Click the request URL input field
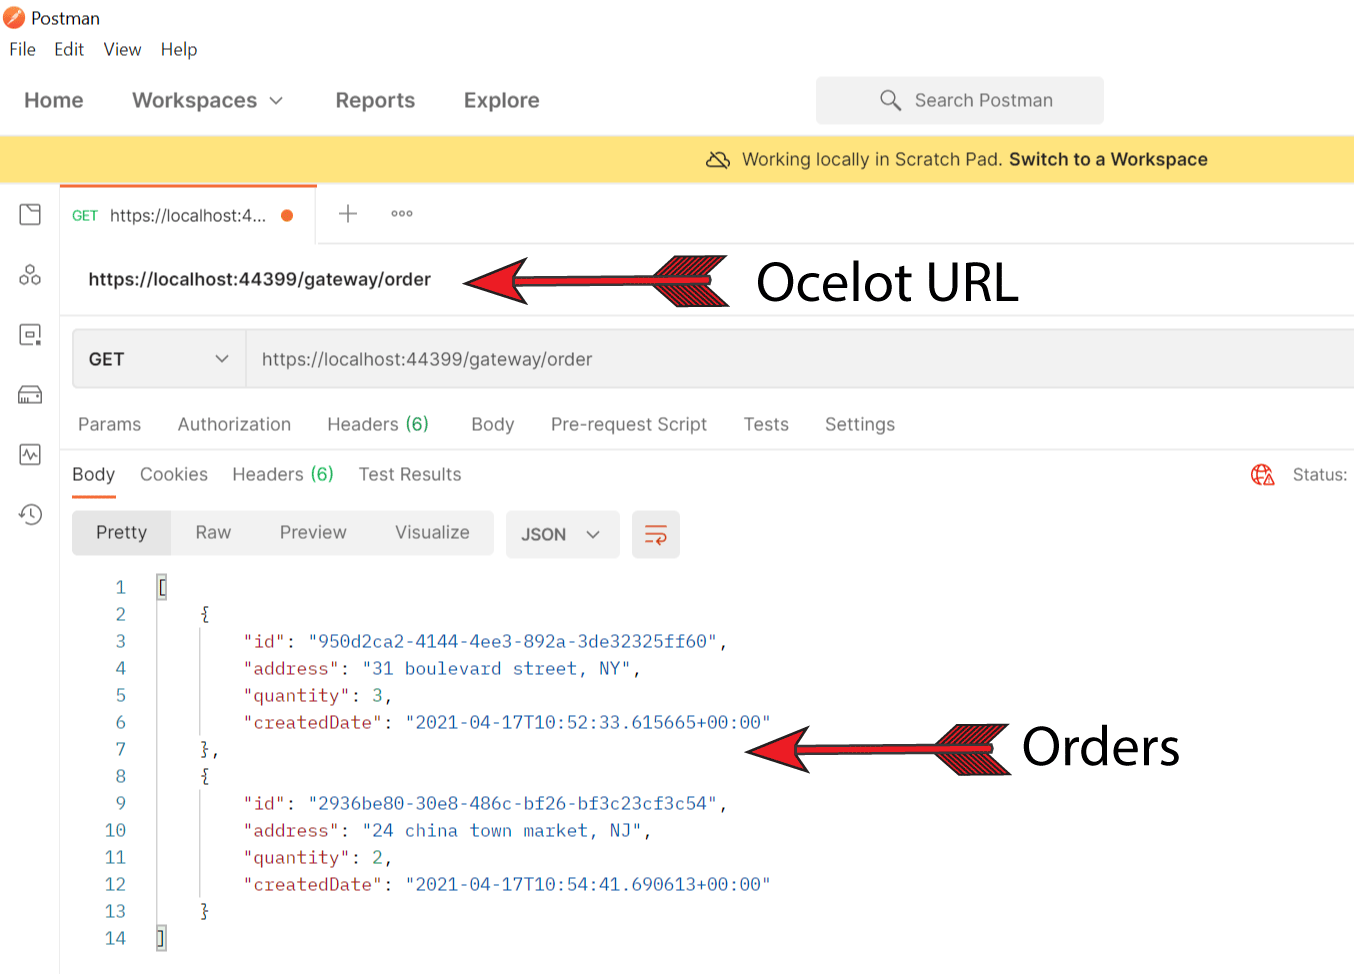 pyautogui.click(x=800, y=359)
